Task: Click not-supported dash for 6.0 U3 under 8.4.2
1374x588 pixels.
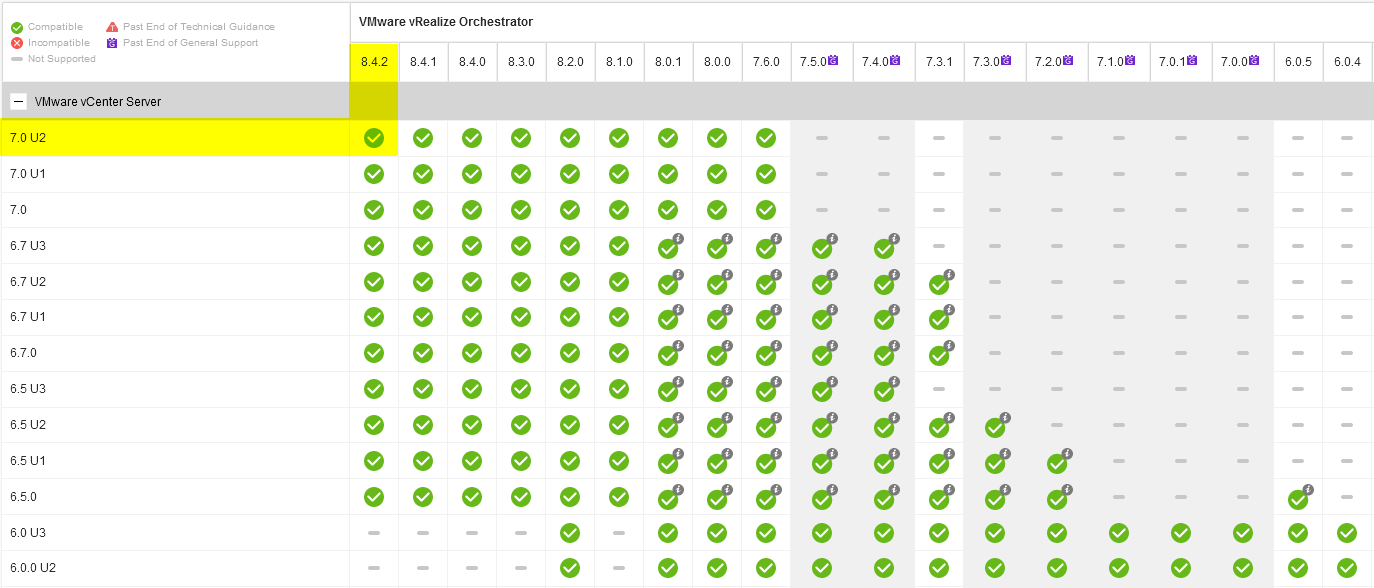Action: 374,533
